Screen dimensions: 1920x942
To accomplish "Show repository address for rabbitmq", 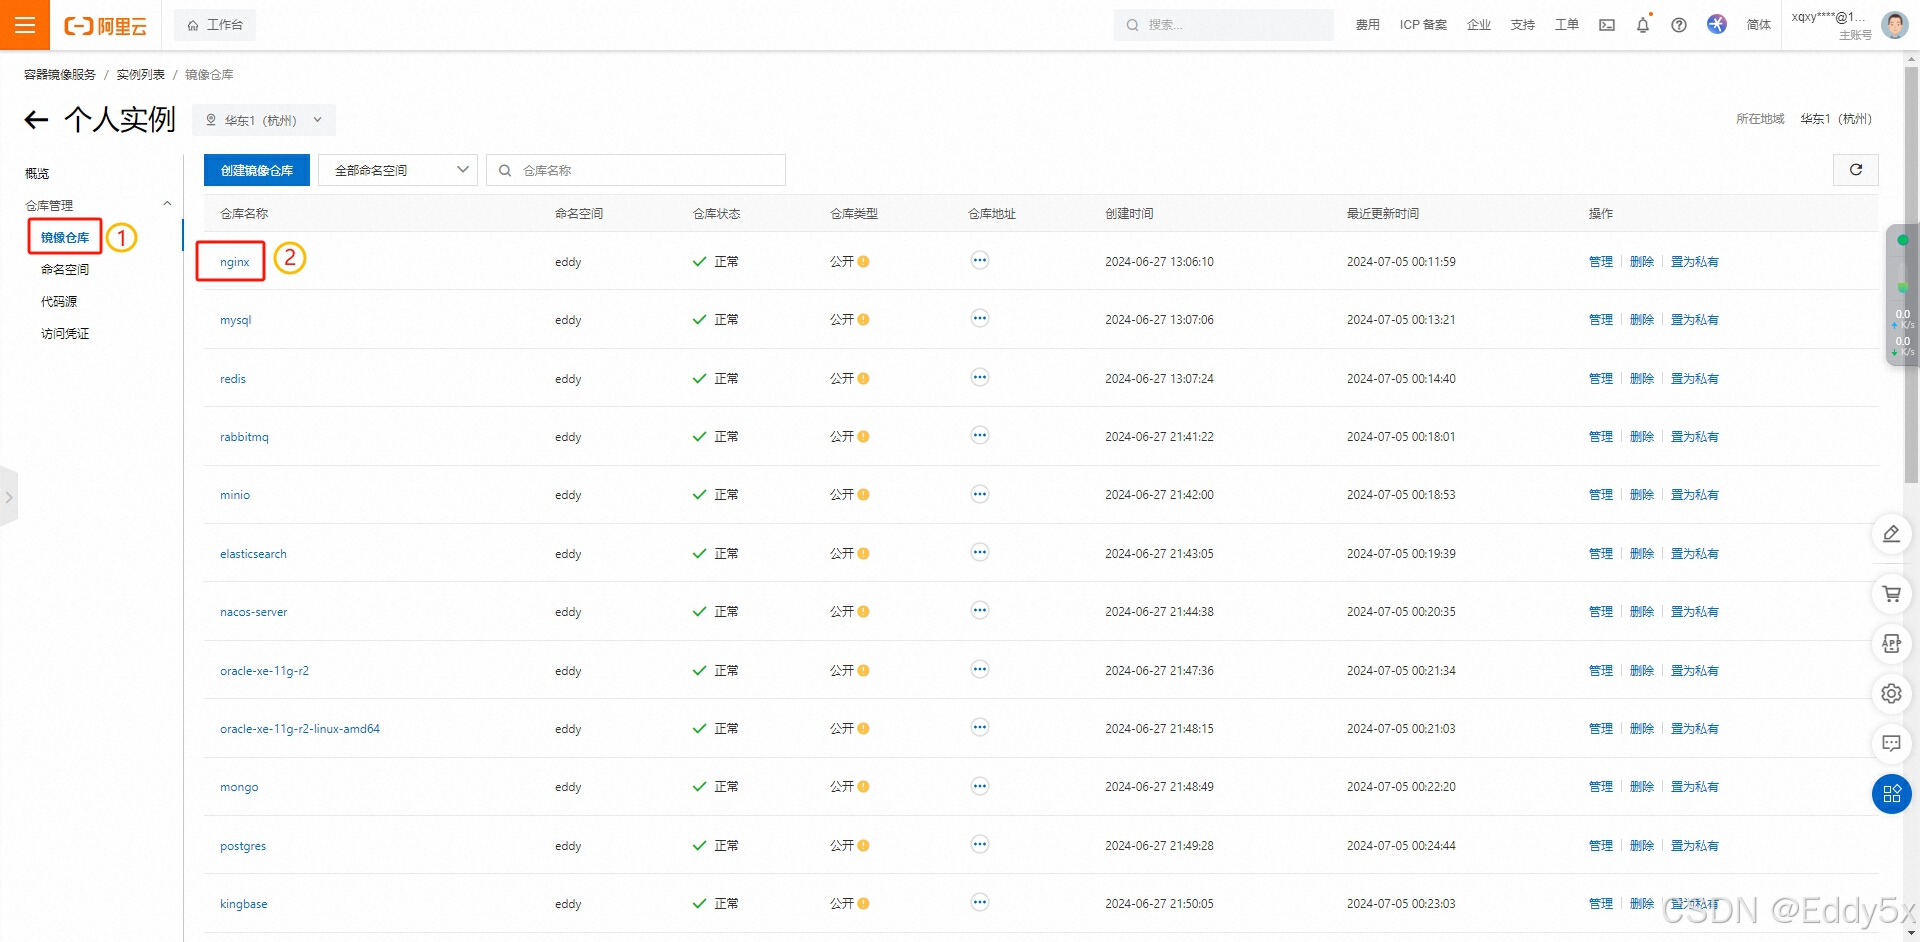I will [x=980, y=435].
